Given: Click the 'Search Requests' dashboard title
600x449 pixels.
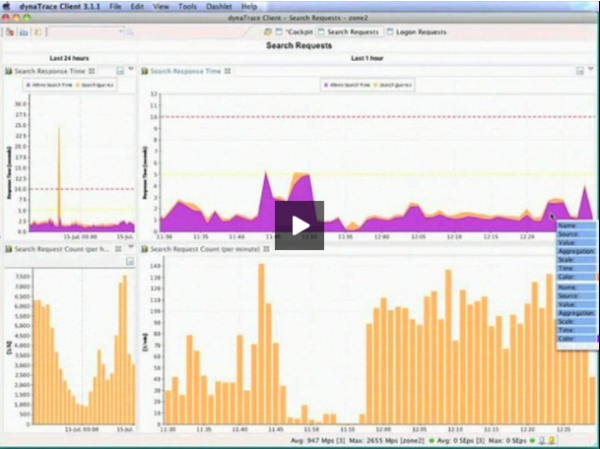Looking at the screenshot, I should [x=299, y=46].
